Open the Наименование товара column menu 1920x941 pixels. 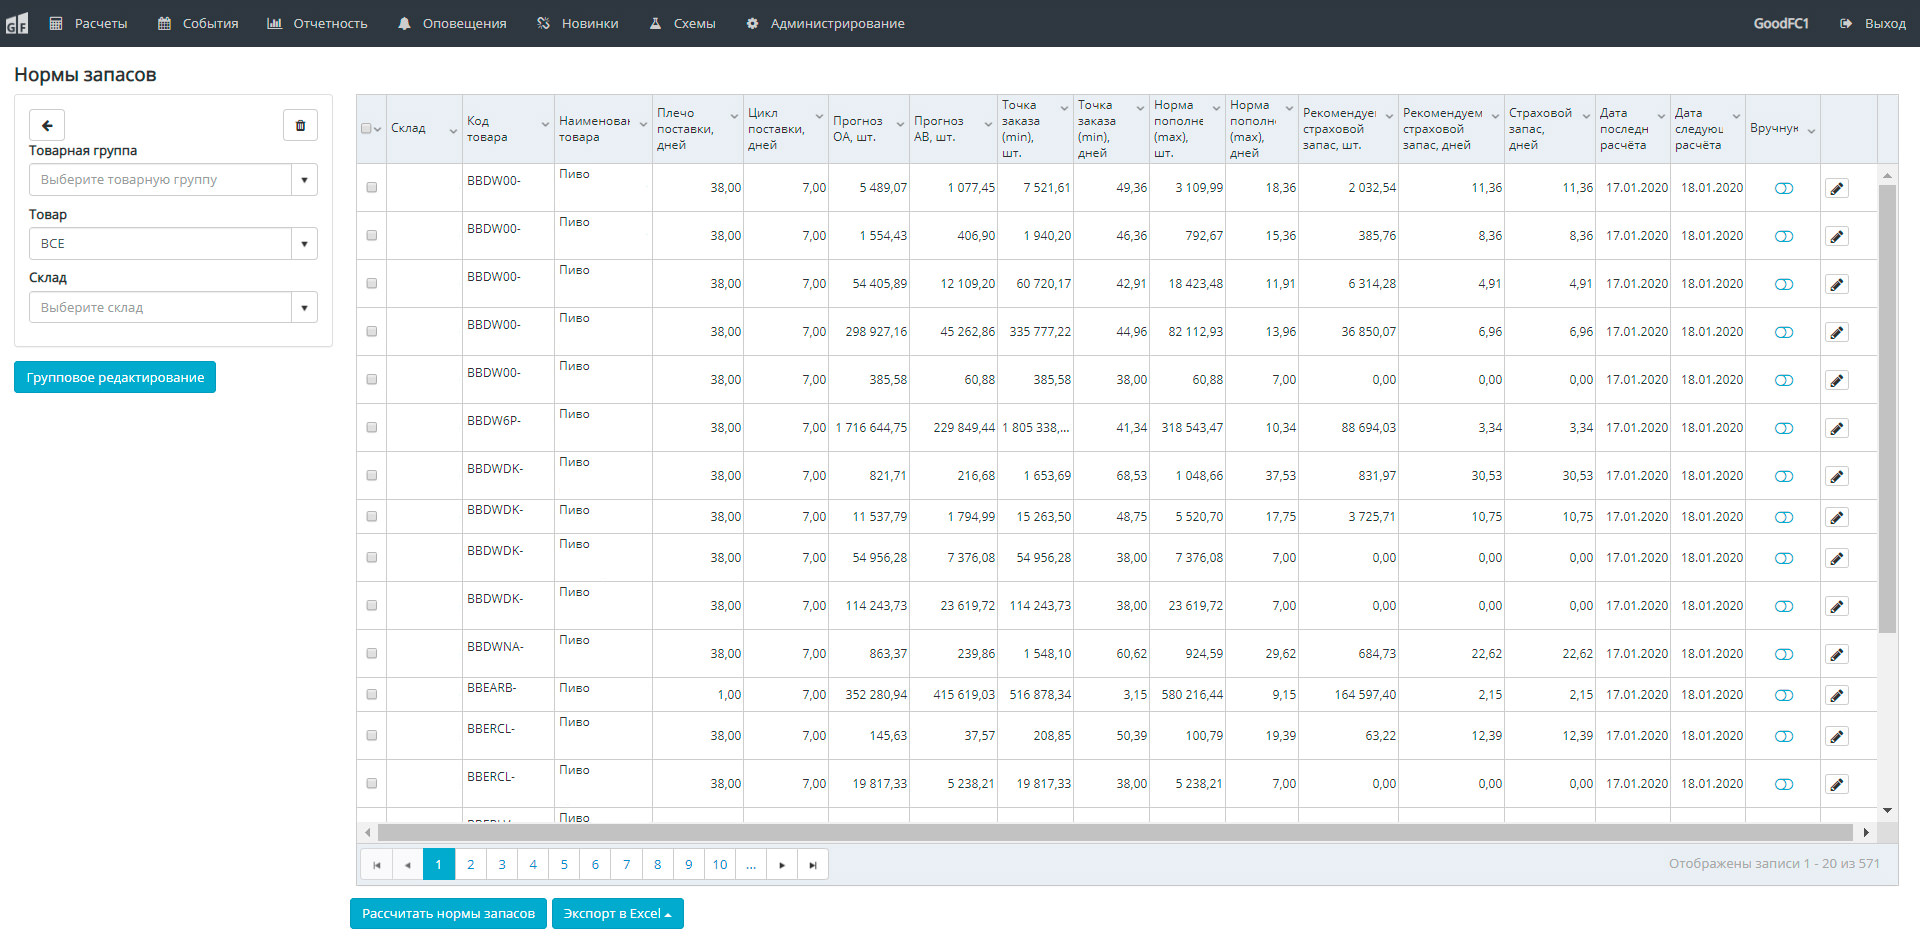[x=643, y=123]
